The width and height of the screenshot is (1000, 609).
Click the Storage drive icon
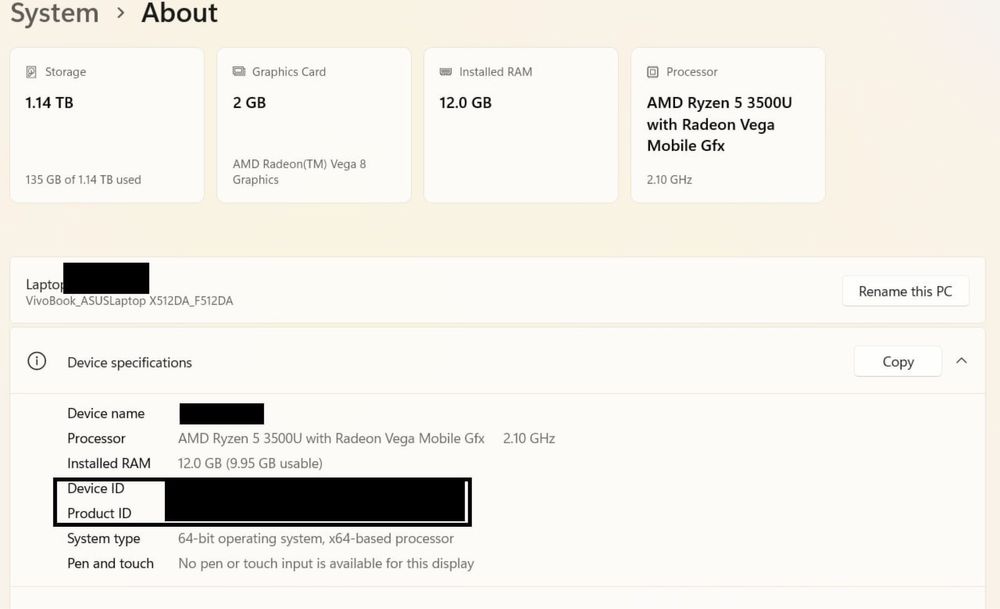(x=32, y=72)
